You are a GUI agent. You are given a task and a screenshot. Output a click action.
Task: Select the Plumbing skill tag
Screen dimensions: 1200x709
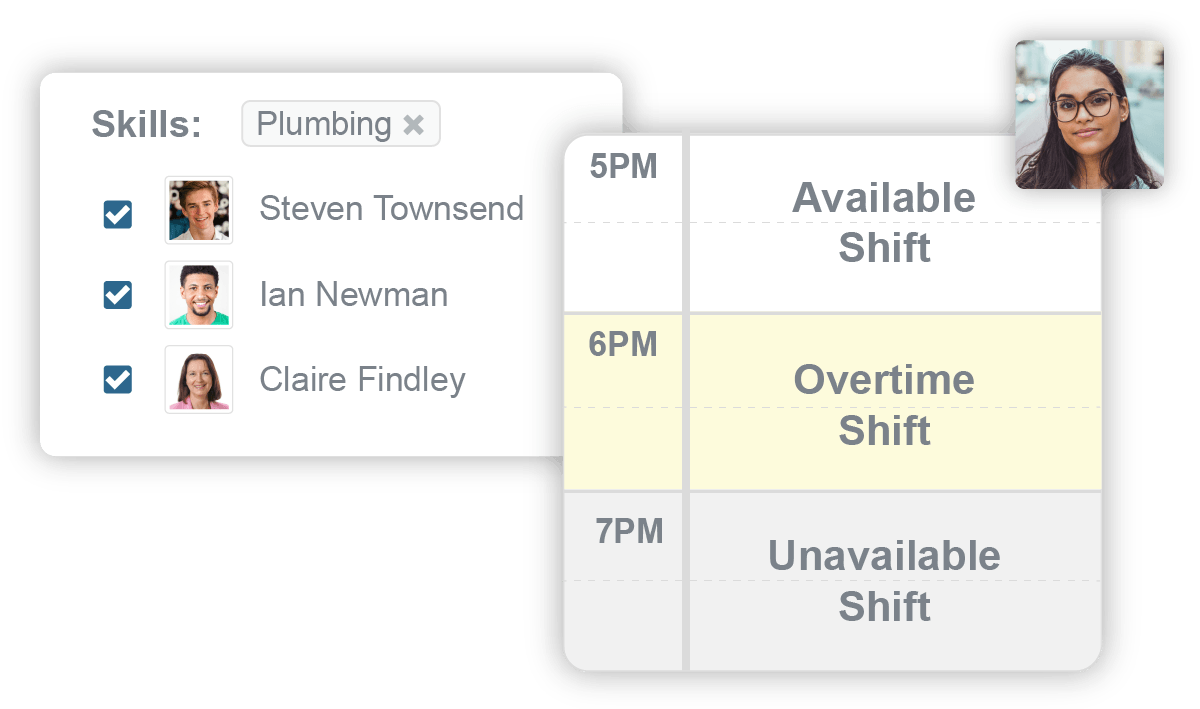click(x=341, y=124)
